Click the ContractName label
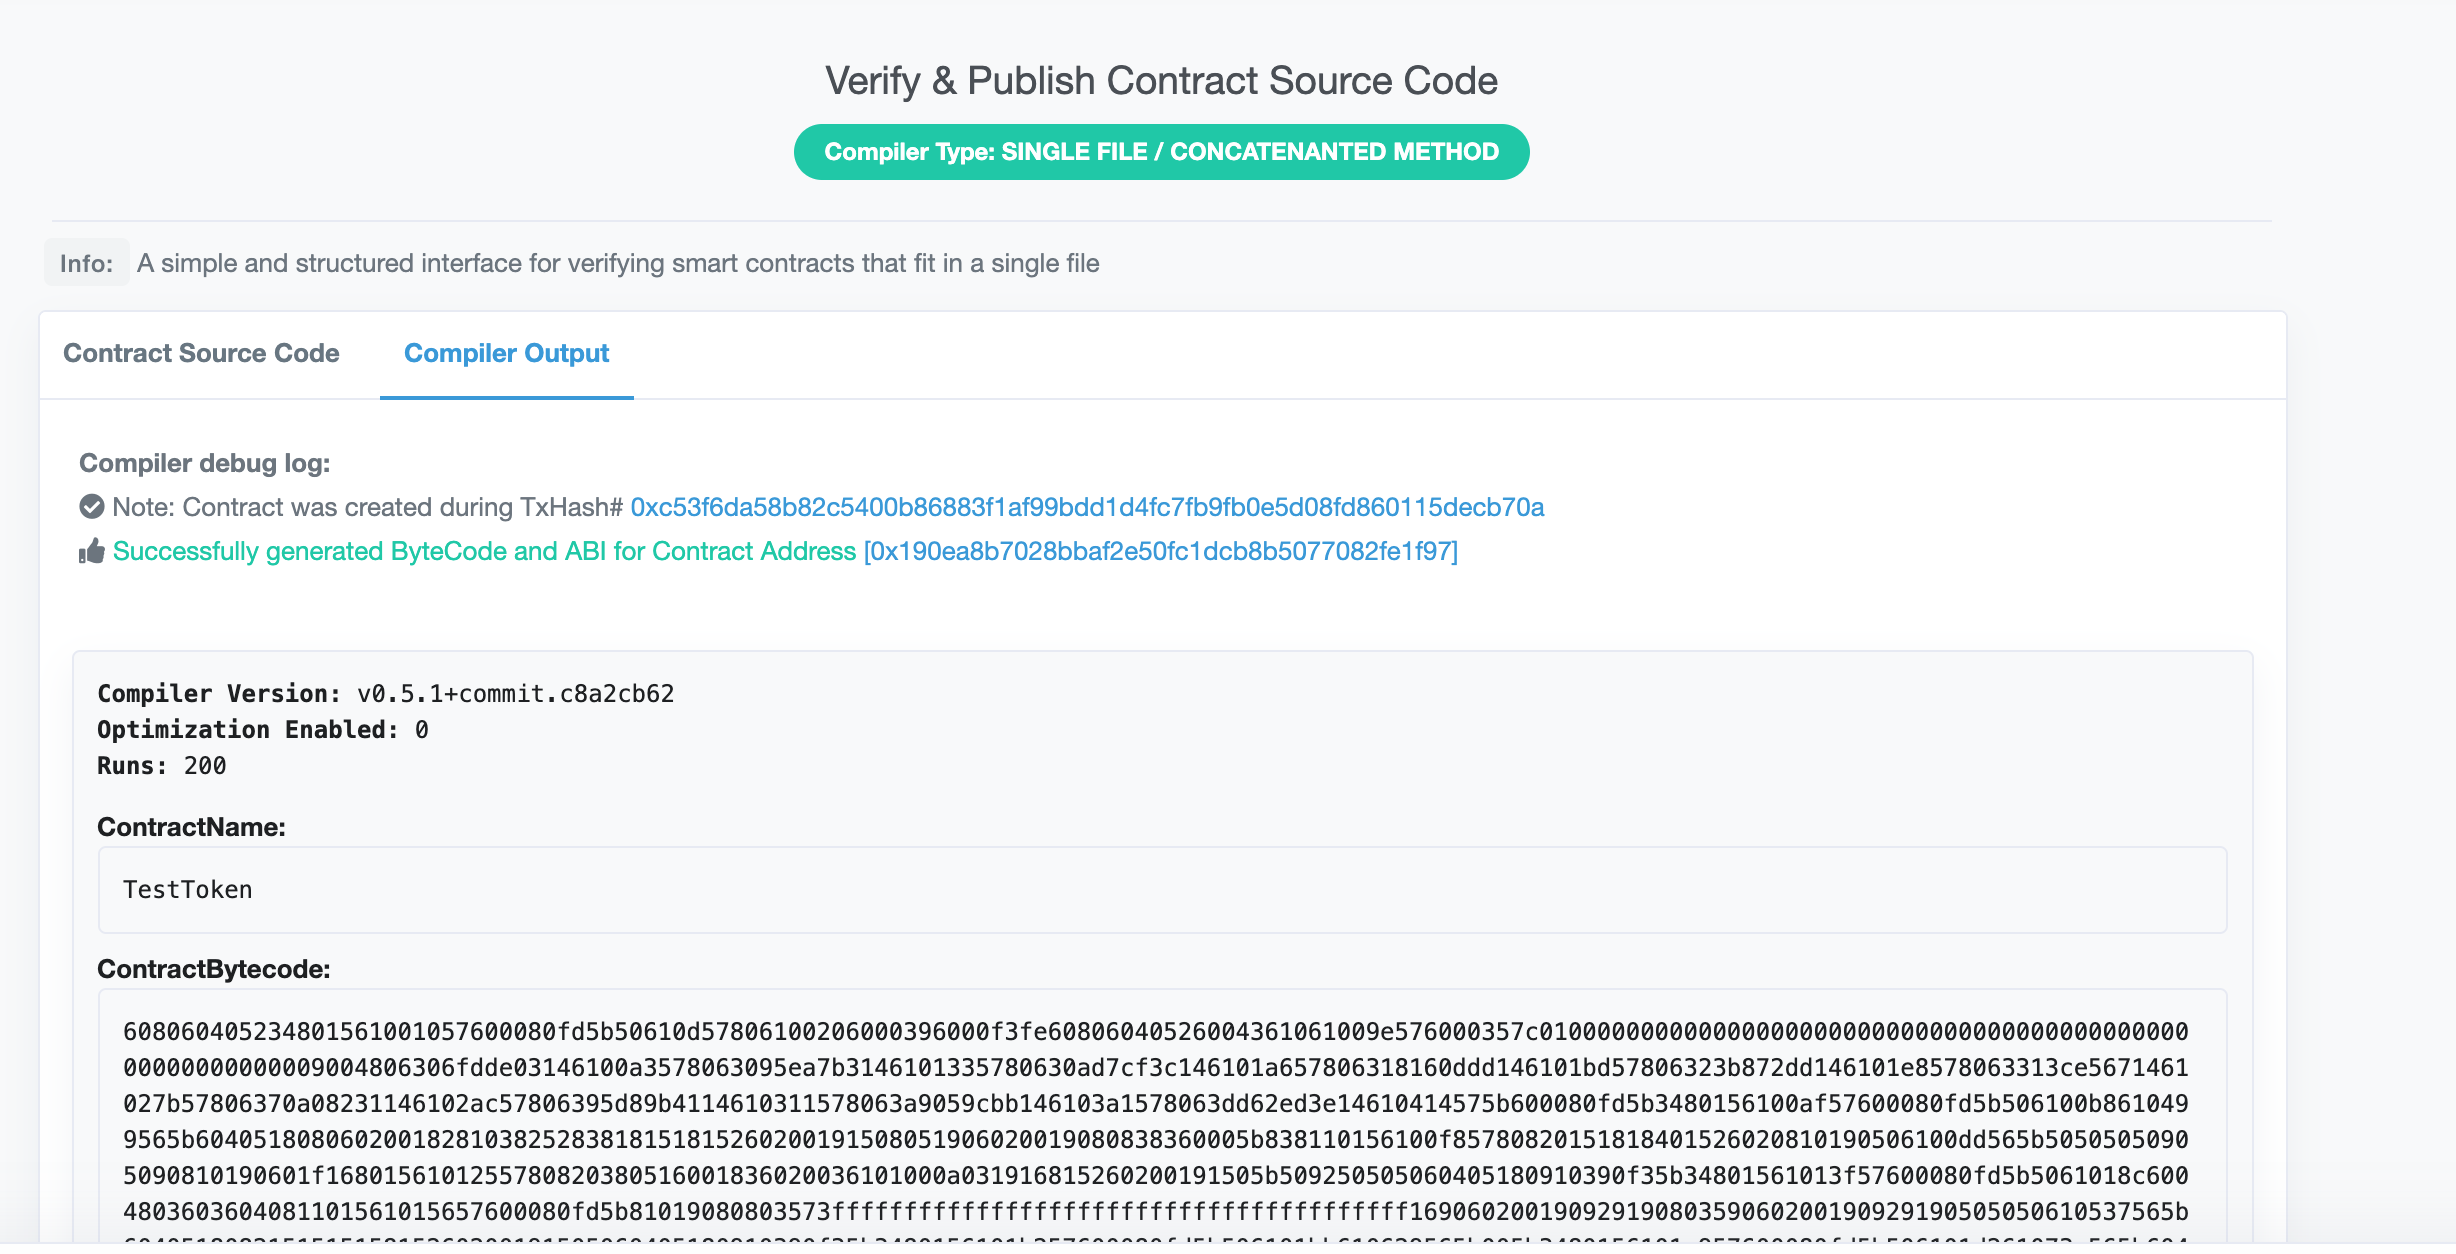 [191, 827]
